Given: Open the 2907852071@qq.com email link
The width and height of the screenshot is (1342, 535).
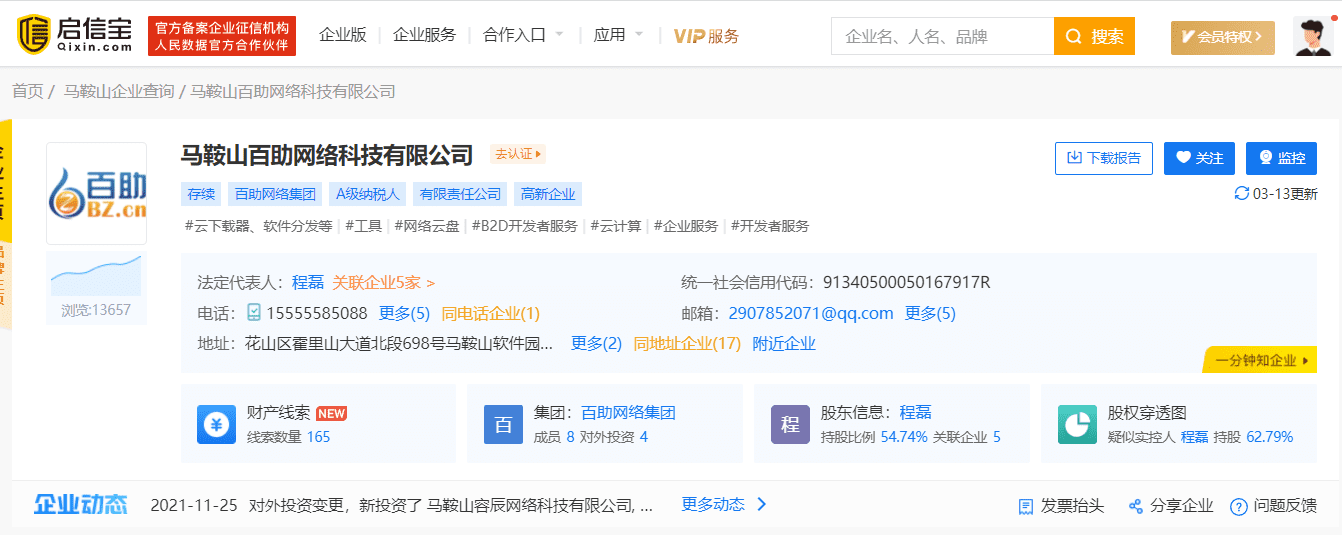Looking at the screenshot, I should click(x=811, y=313).
